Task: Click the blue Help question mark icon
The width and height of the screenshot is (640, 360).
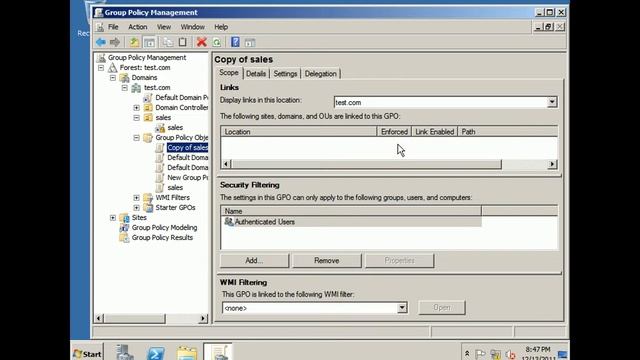Action: [235, 42]
